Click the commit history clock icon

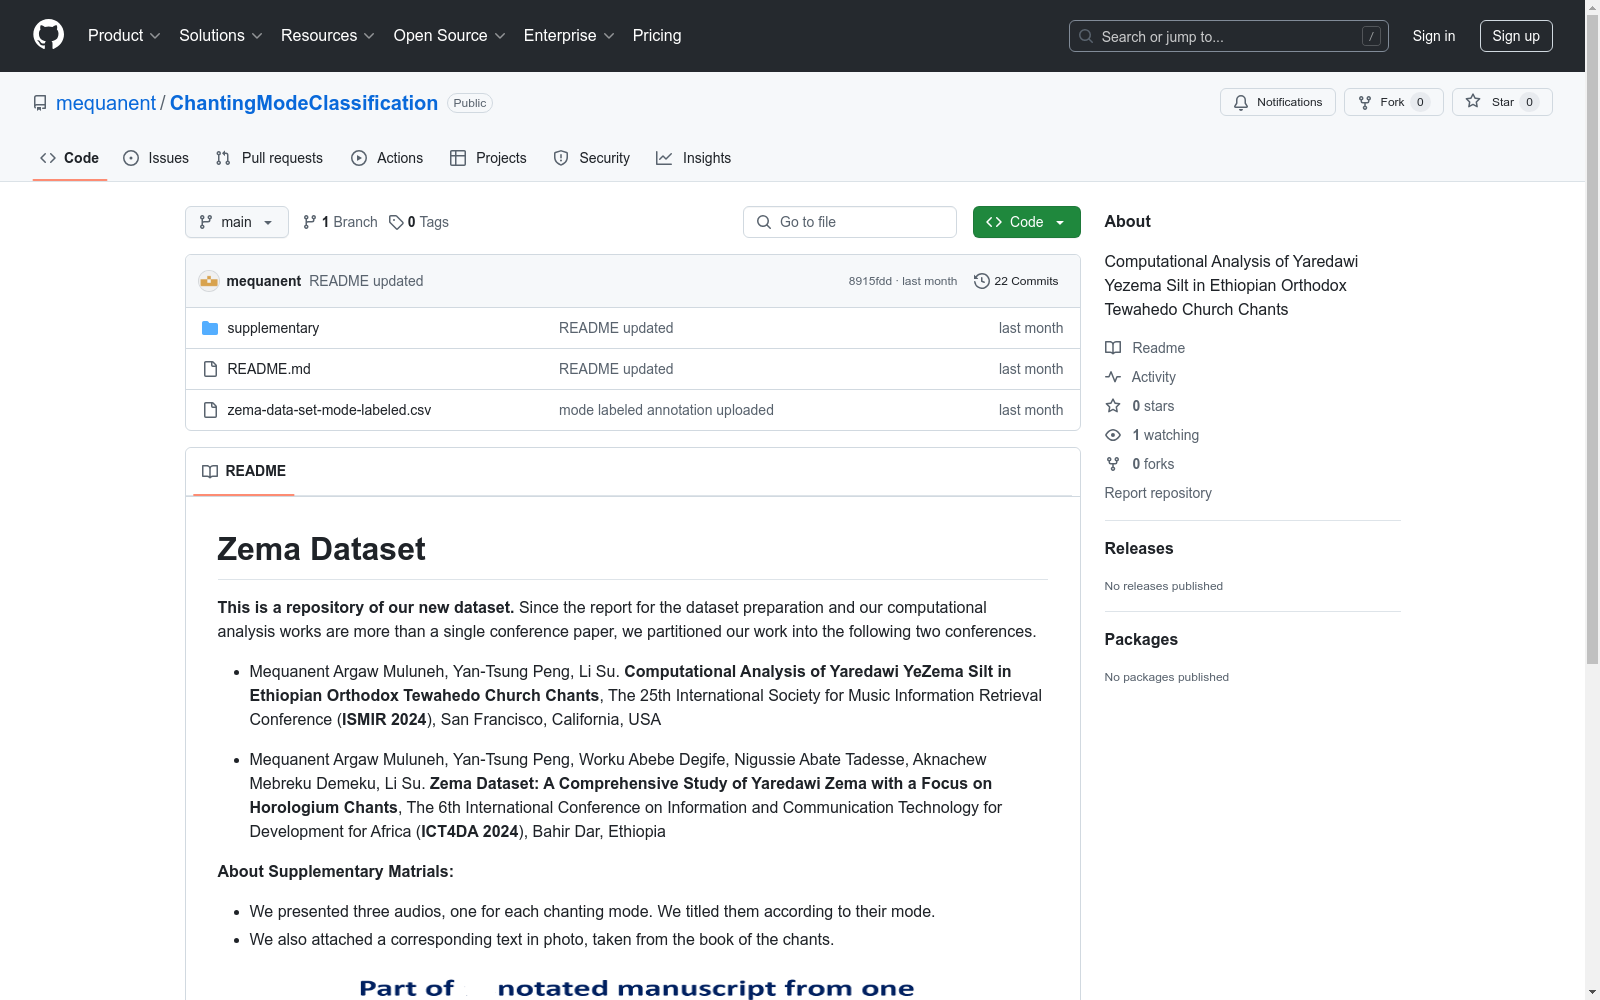click(x=982, y=281)
